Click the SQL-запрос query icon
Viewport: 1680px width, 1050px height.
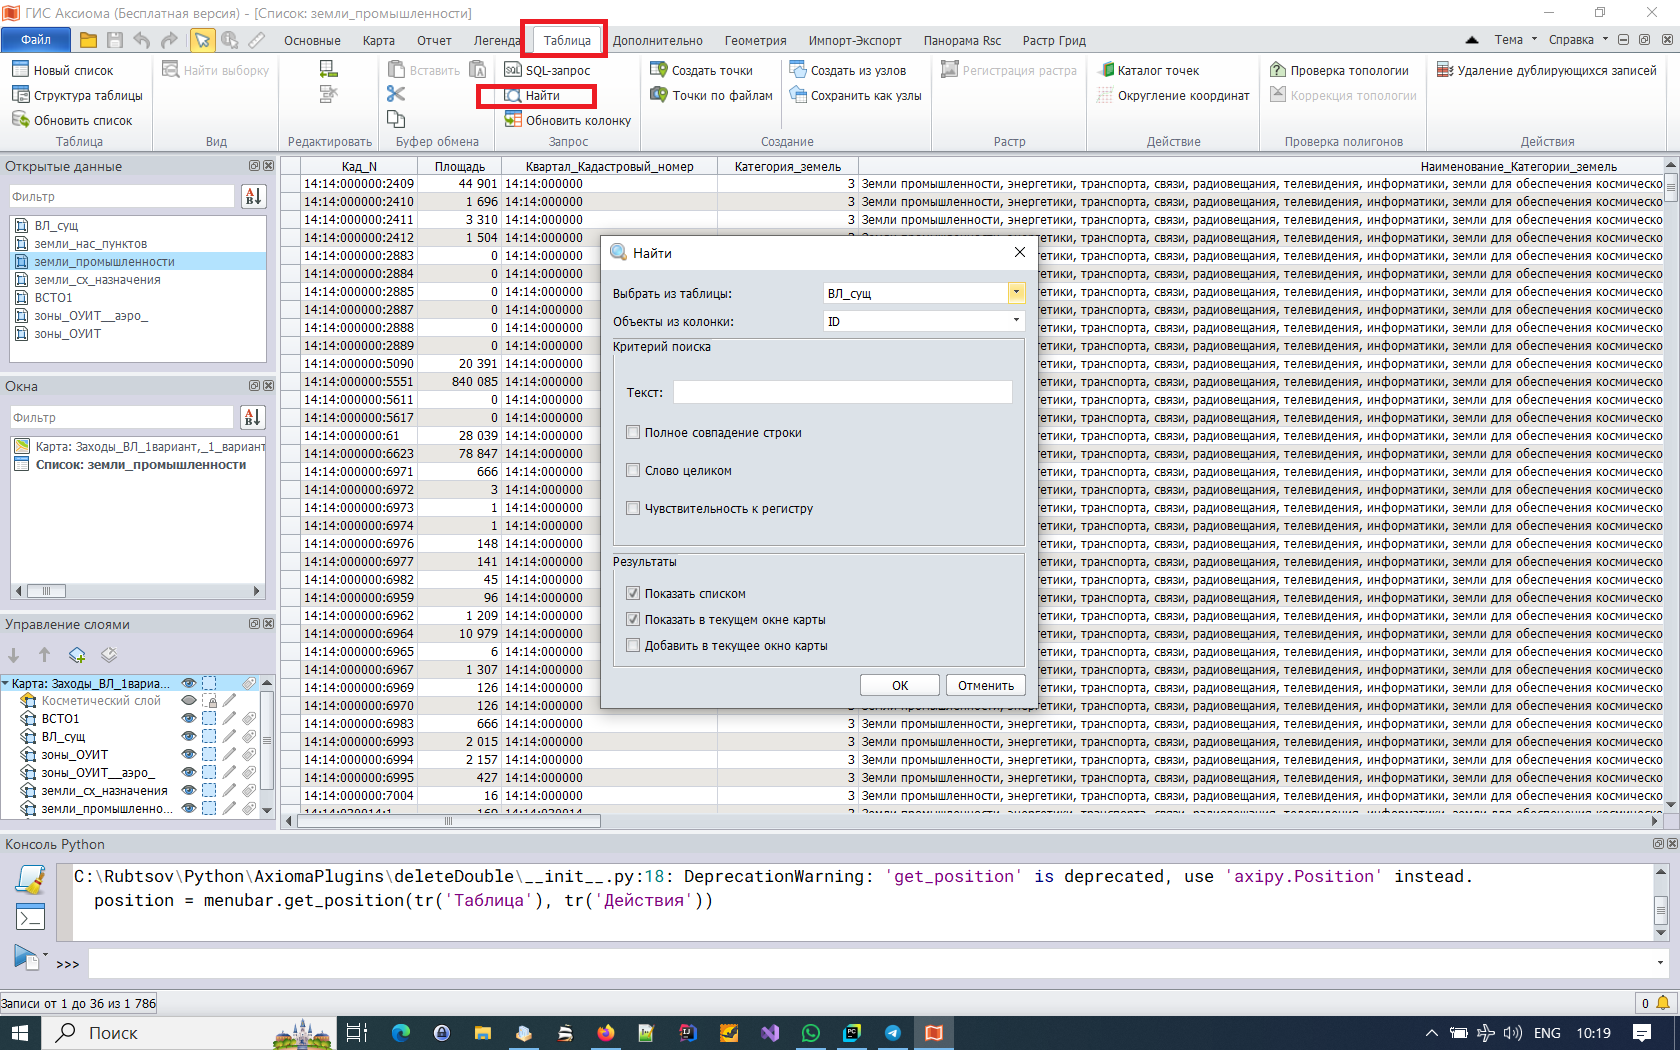pyautogui.click(x=513, y=70)
